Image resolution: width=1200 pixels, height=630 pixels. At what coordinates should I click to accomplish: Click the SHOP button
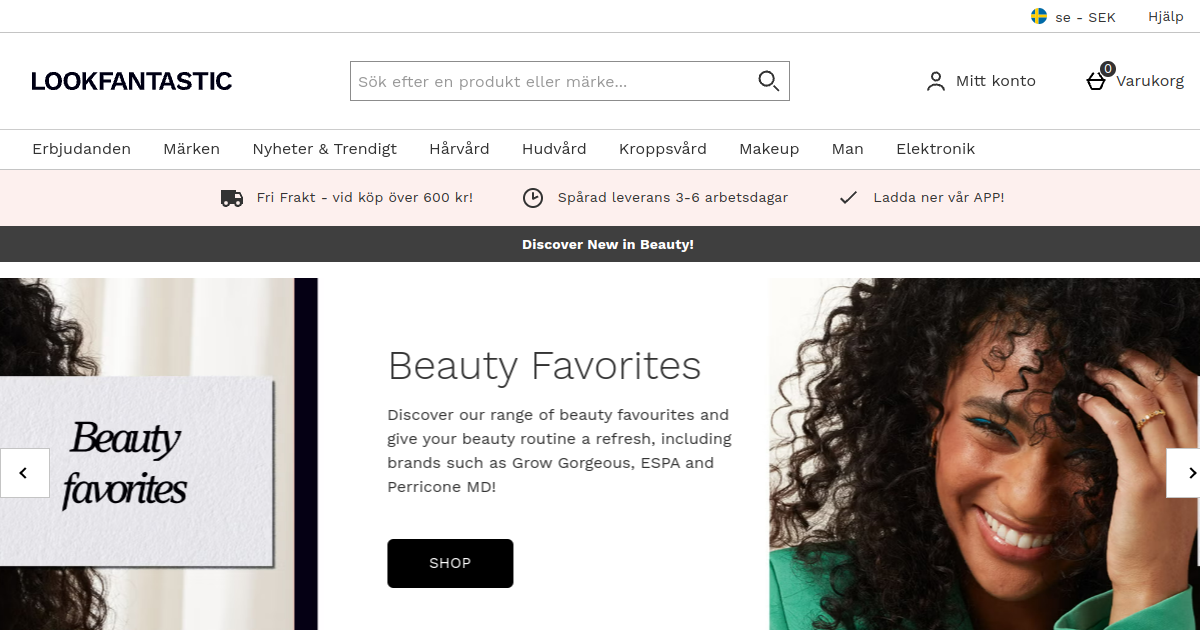450,563
